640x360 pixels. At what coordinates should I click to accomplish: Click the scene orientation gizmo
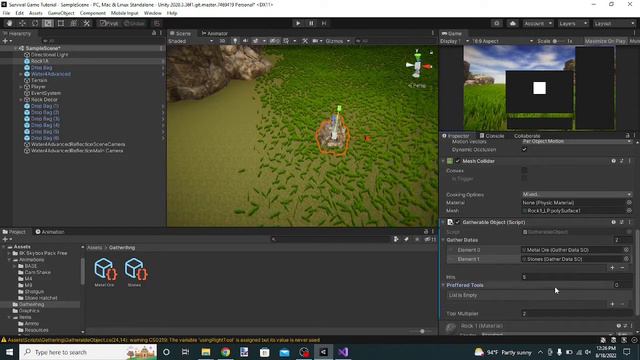(x=417, y=66)
